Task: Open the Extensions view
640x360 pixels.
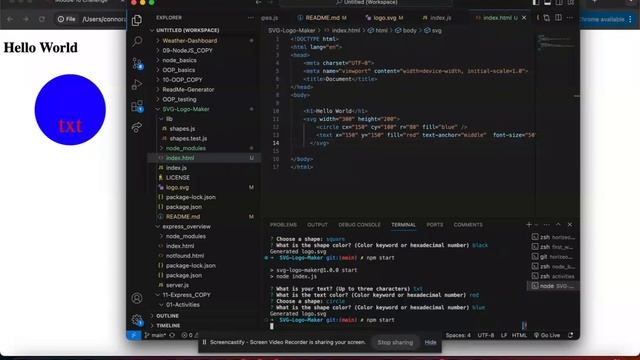Action: tap(137, 106)
